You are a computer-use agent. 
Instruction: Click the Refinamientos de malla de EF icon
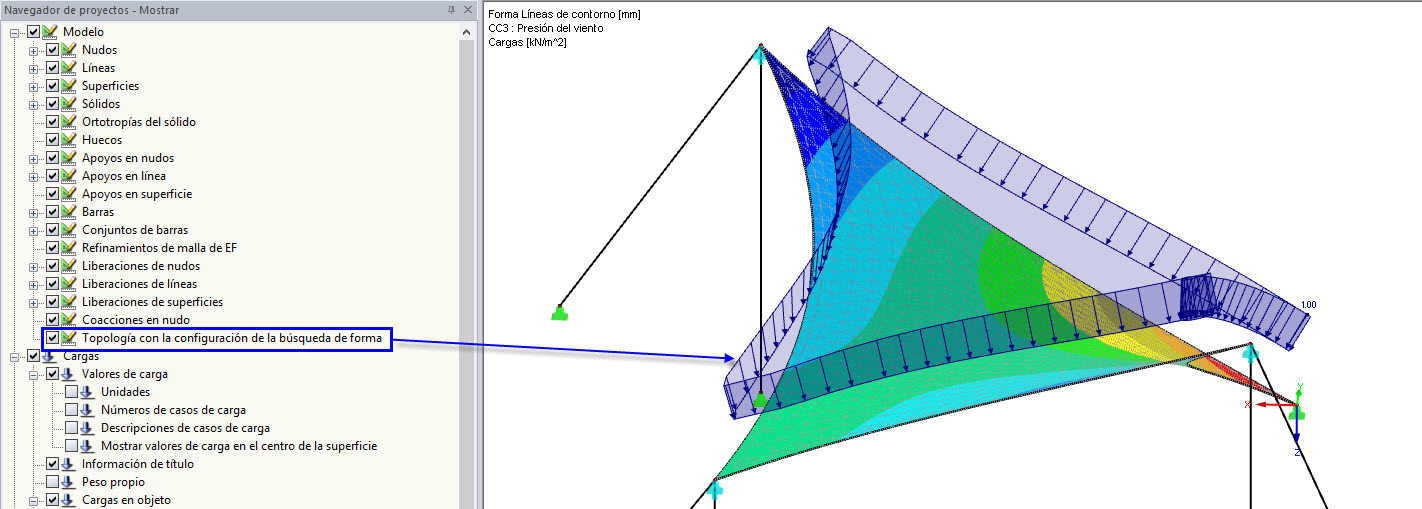68,248
